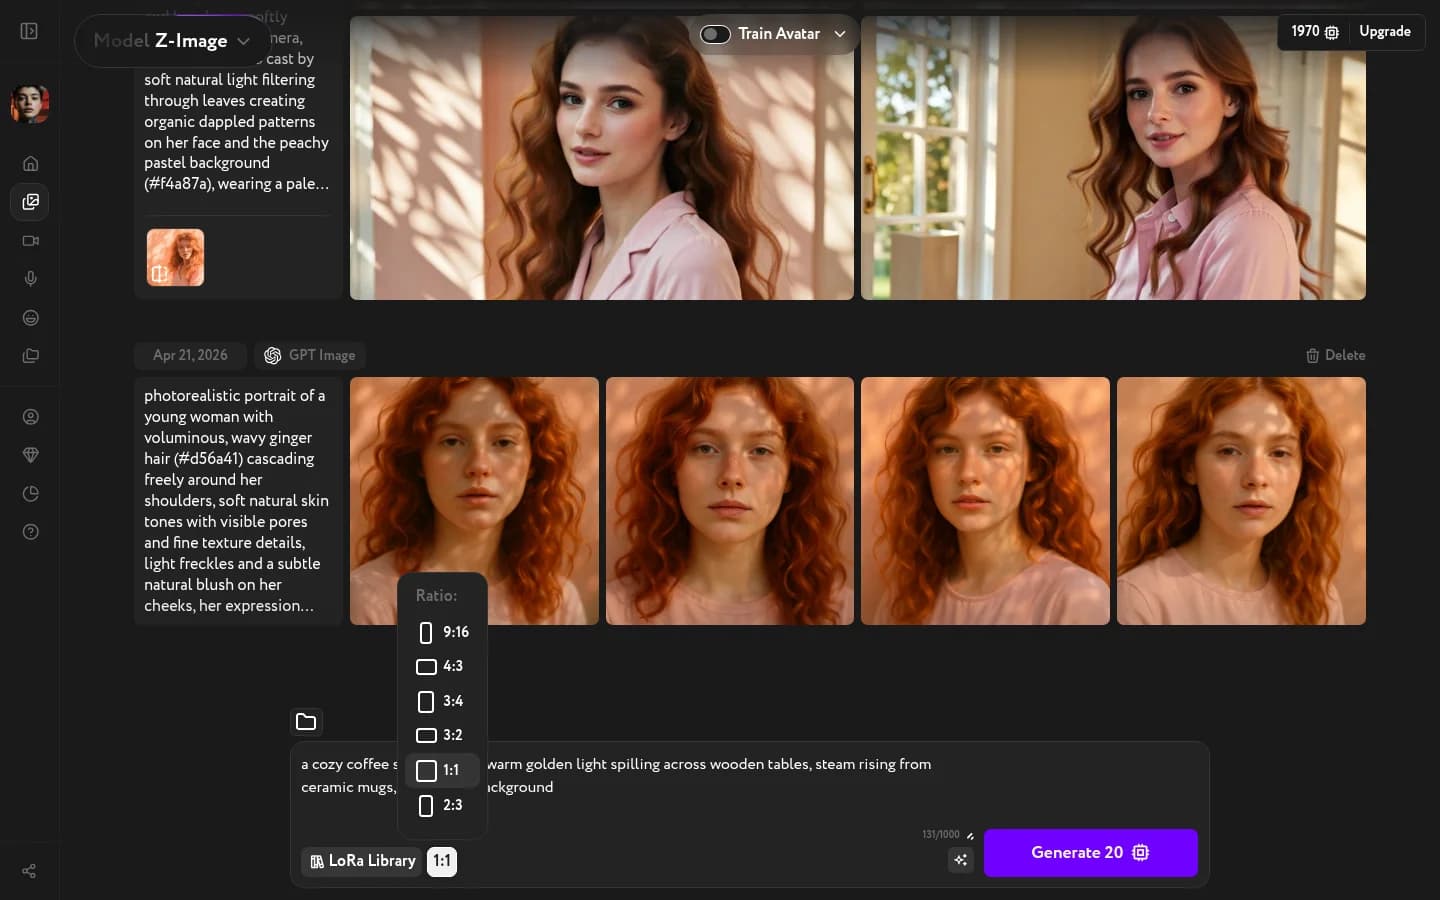Open the diamond premium icon in the sidebar

30,455
